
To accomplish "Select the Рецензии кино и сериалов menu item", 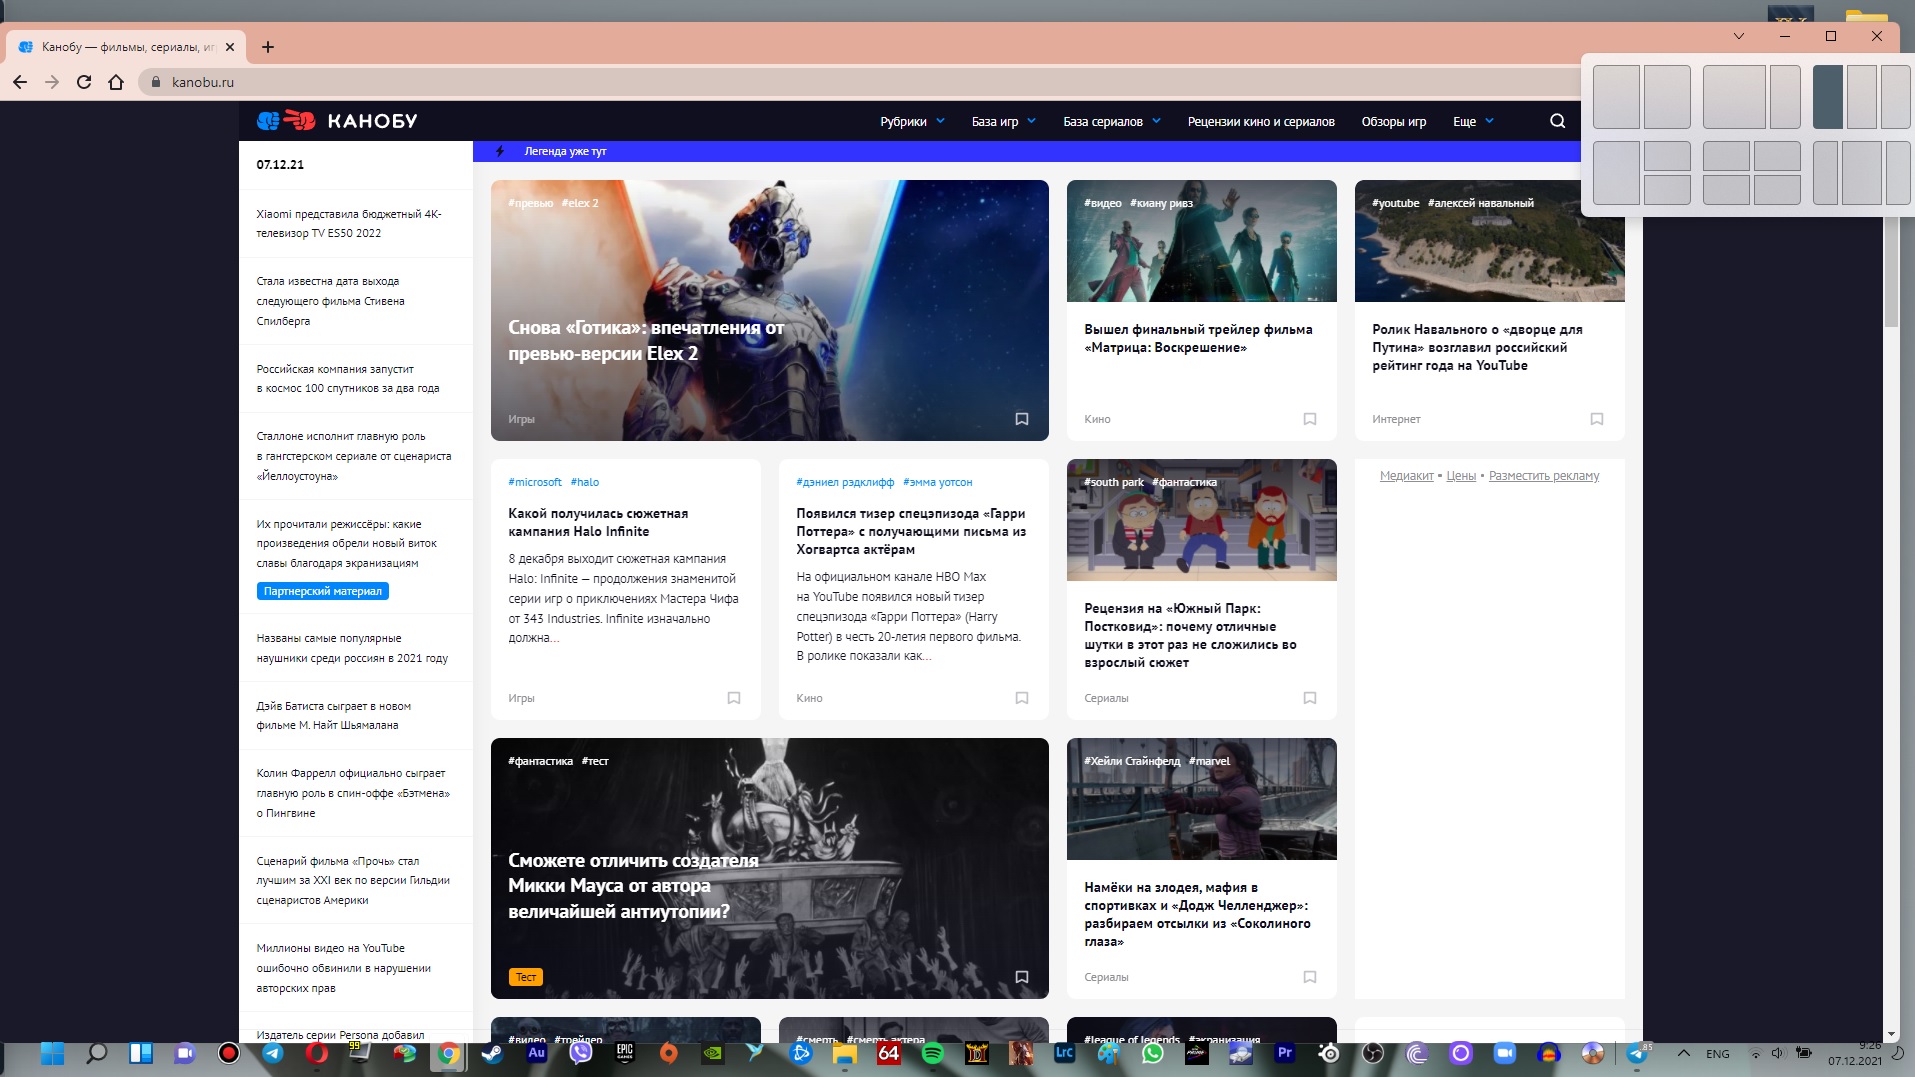I will tap(1261, 121).
